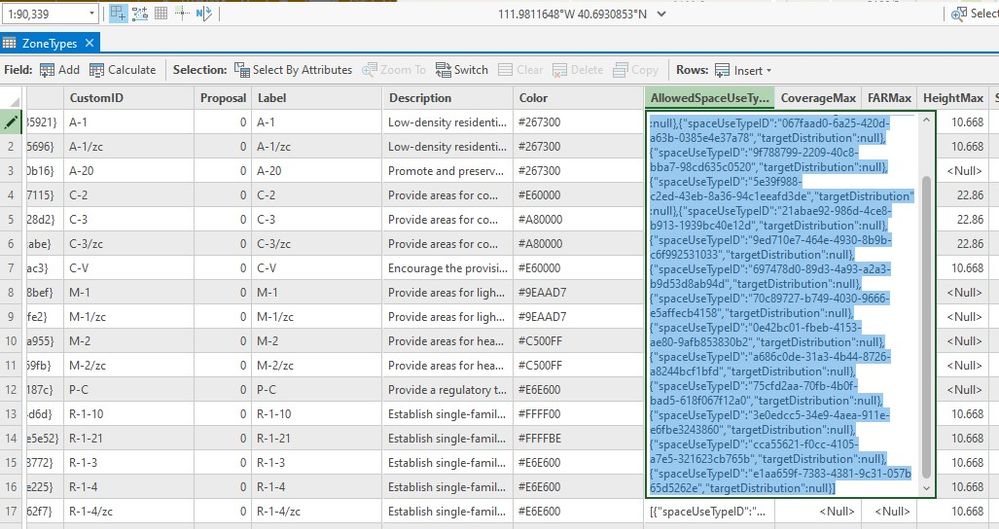Click color value #FFFFBE in row R-1-21
This screenshot has height=529, width=999.
click(x=578, y=438)
